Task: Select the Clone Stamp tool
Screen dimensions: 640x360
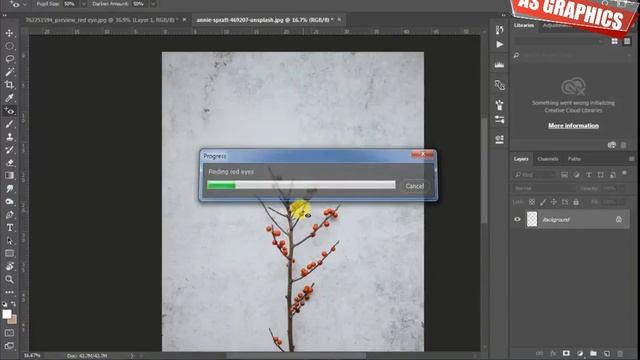Action: point(9,137)
